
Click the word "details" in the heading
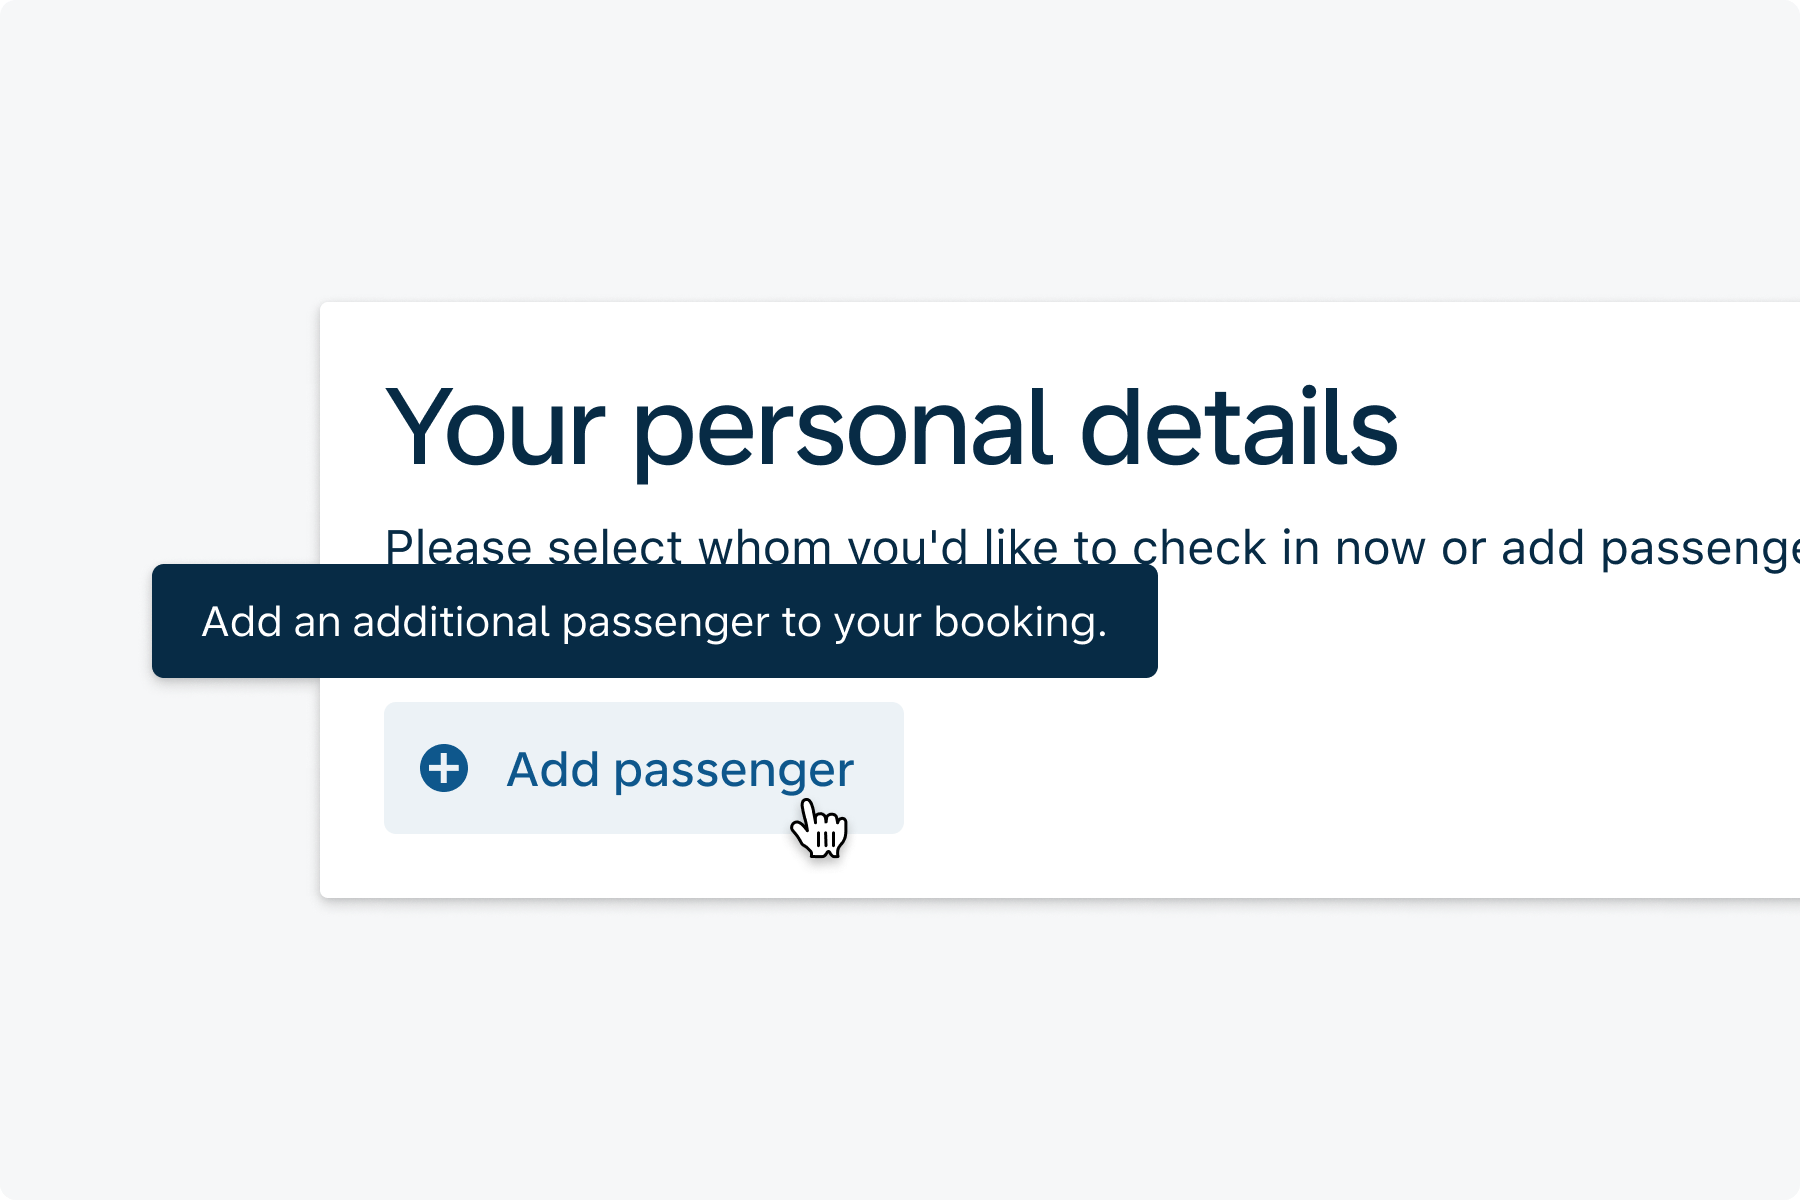pyautogui.click(x=1239, y=428)
